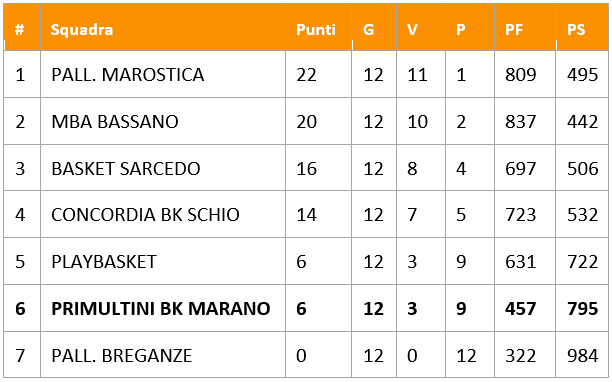Select the PALL. MAROSTICA team name
The height and width of the screenshot is (382, 612).
pos(128,75)
